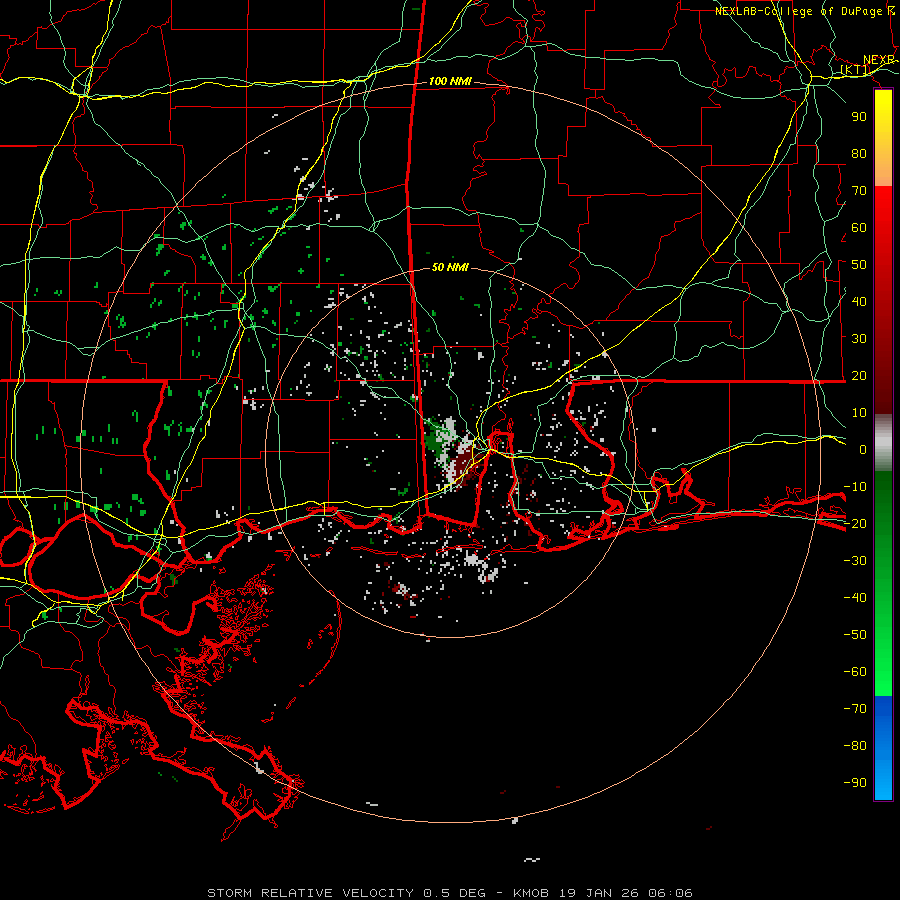
Task: Click the "100 NMI" range ring label
Action: (450, 82)
